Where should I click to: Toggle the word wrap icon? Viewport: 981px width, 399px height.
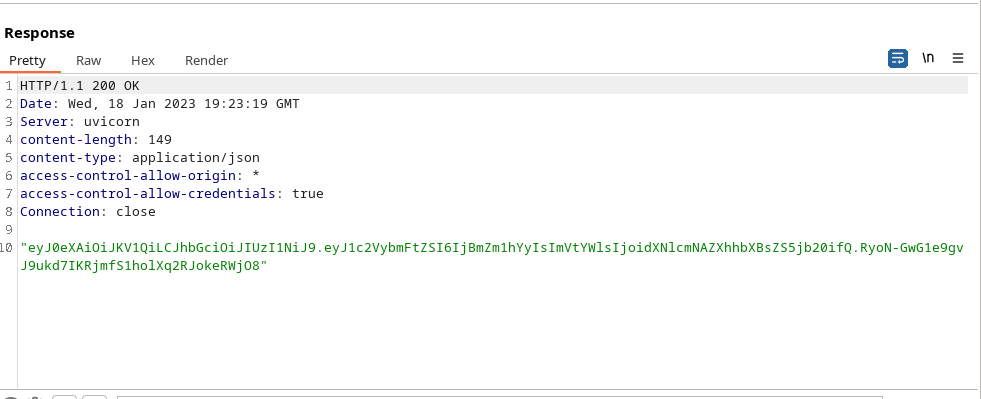coord(898,58)
